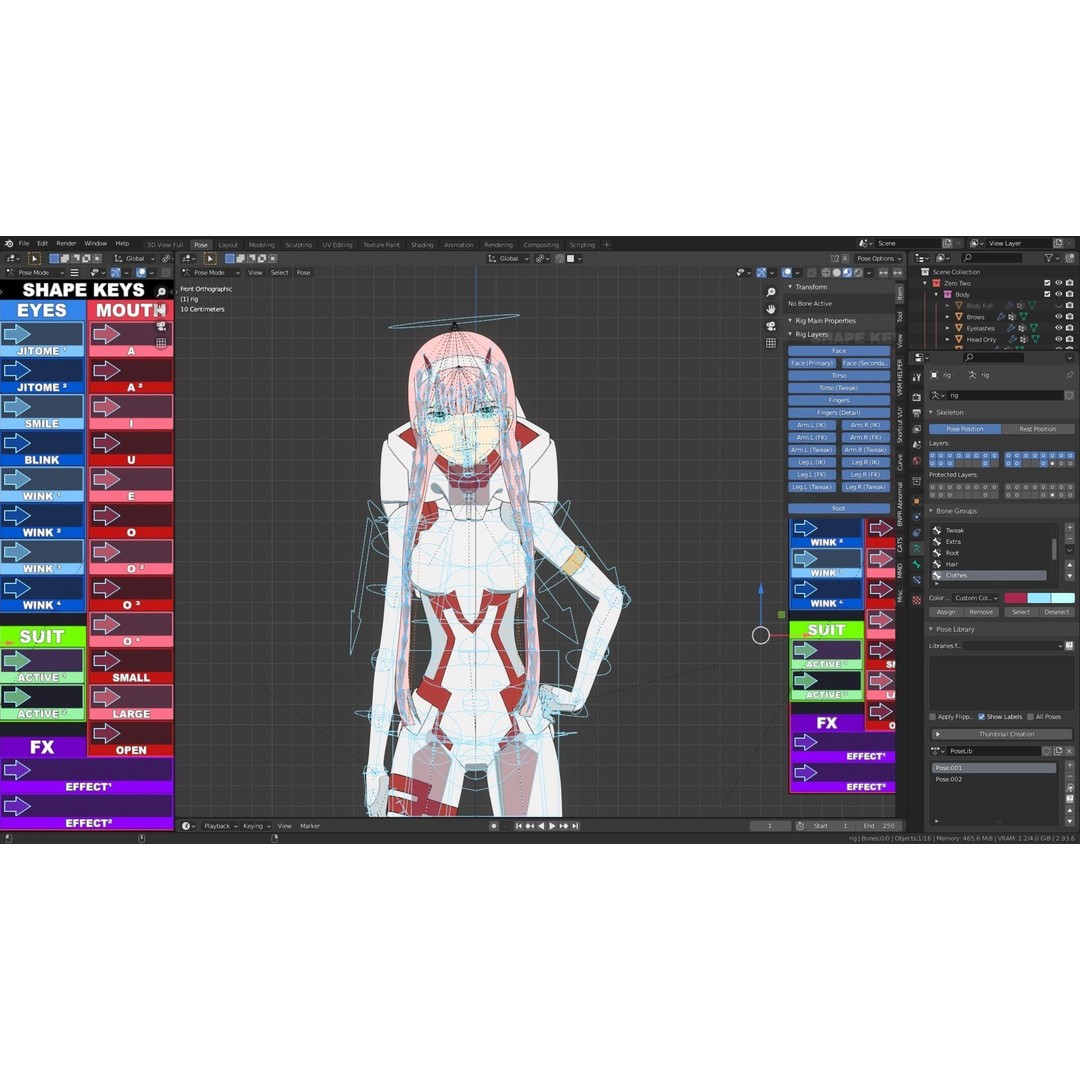Hide Head Only object with eye icon
Image resolution: width=1080 pixels, height=1080 pixels.
pos(1059,339)
